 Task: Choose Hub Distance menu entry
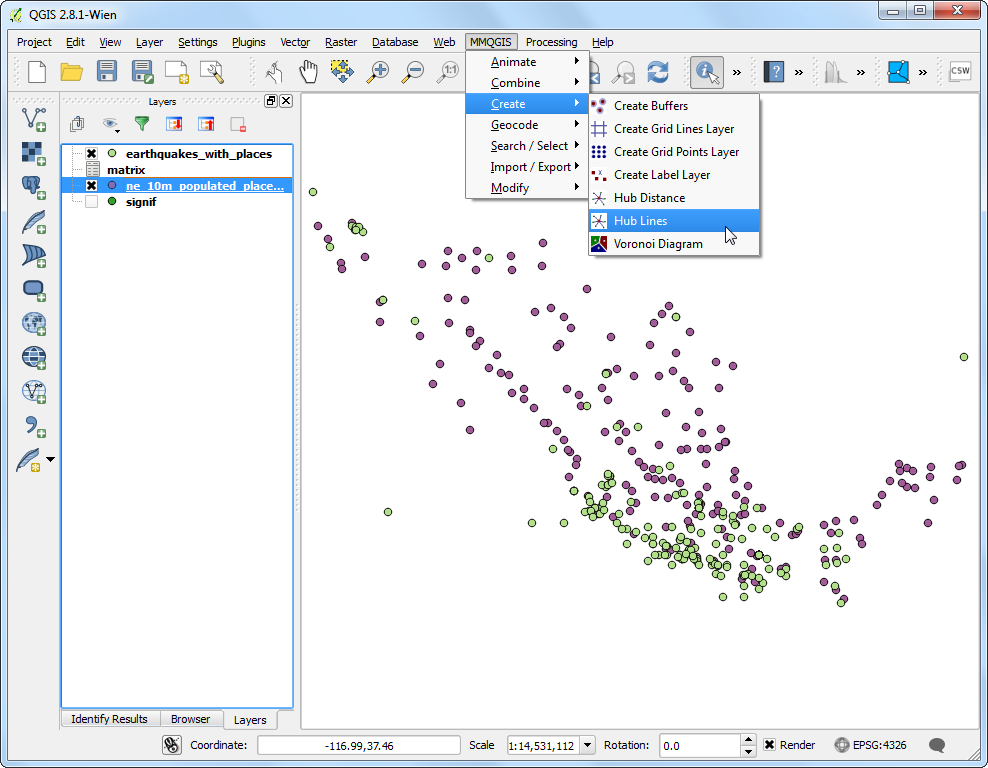[674, 198]
